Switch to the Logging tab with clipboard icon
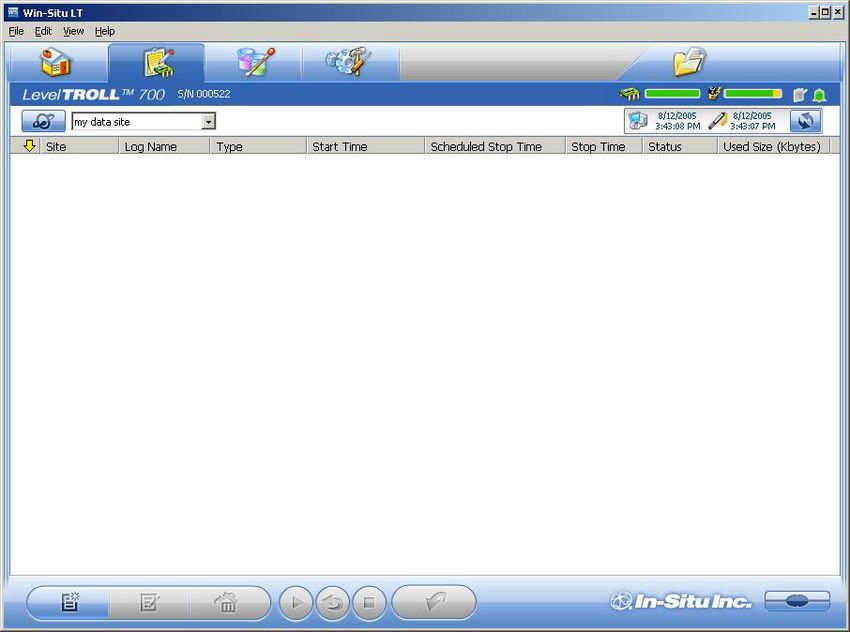Screen dimensions: 850x632 coord(157,62)
